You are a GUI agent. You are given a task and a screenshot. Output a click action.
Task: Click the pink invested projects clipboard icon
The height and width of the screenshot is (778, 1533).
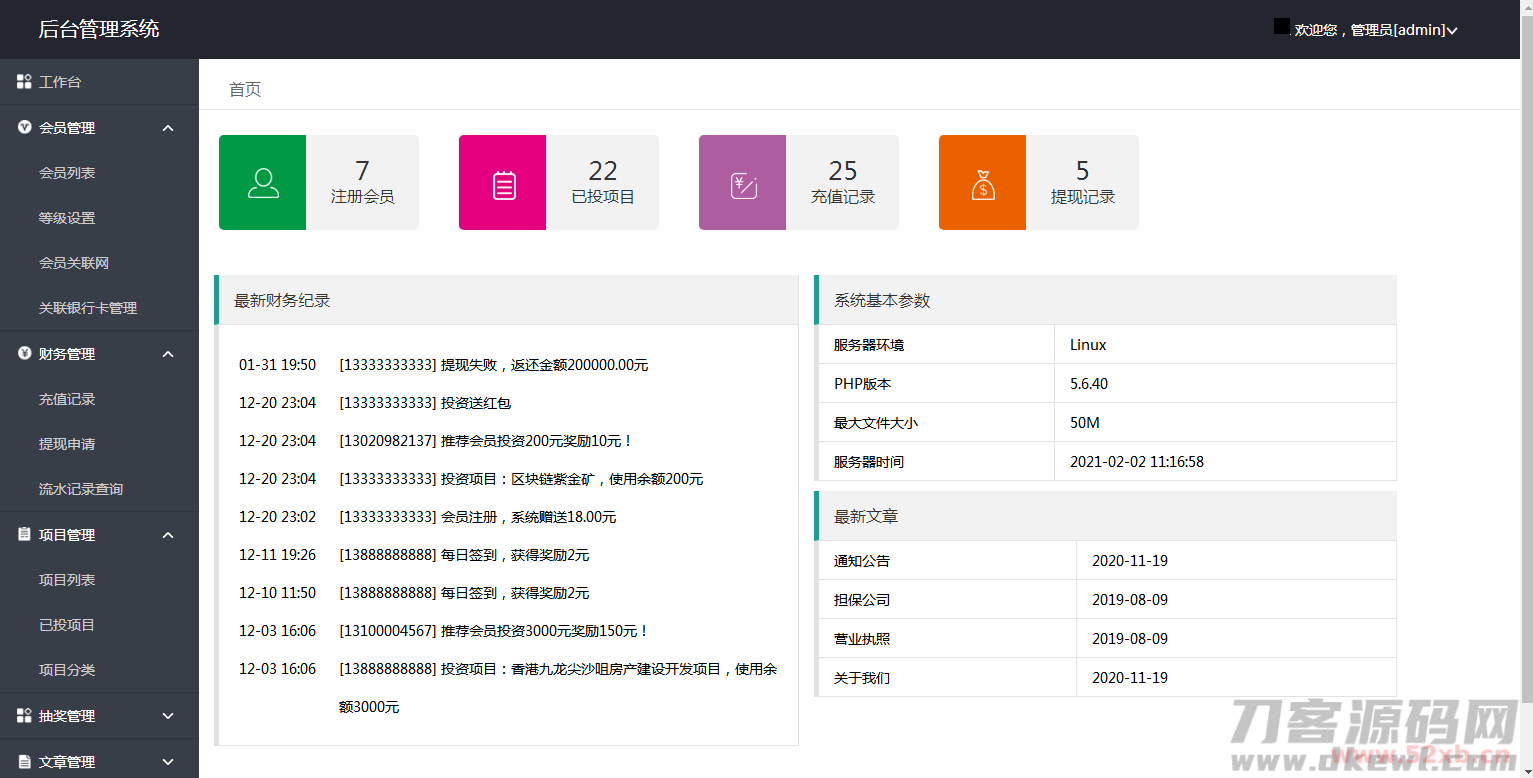(504, 184)
